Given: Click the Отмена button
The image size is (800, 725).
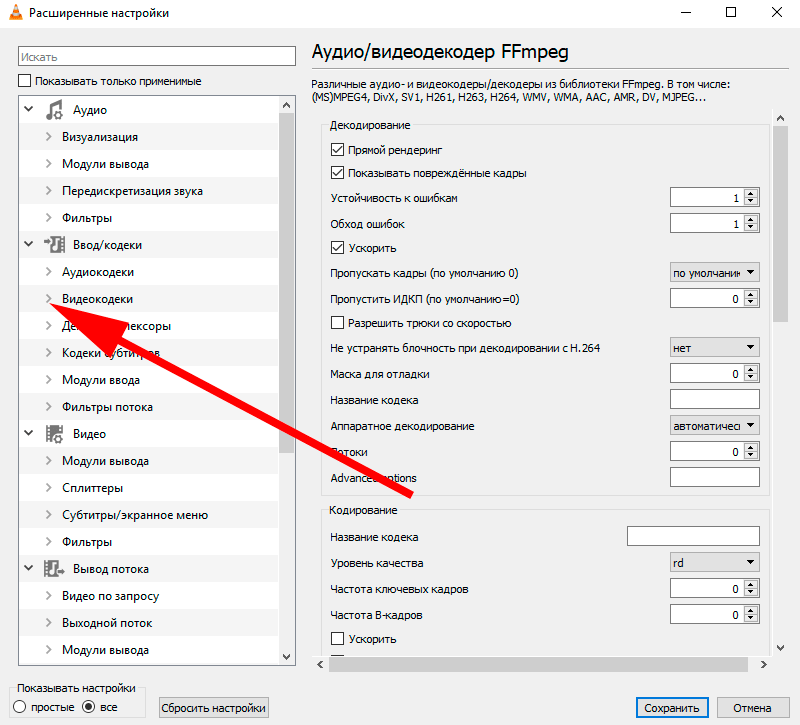Looking at the screenshot, I should click(x=753, y=708).
